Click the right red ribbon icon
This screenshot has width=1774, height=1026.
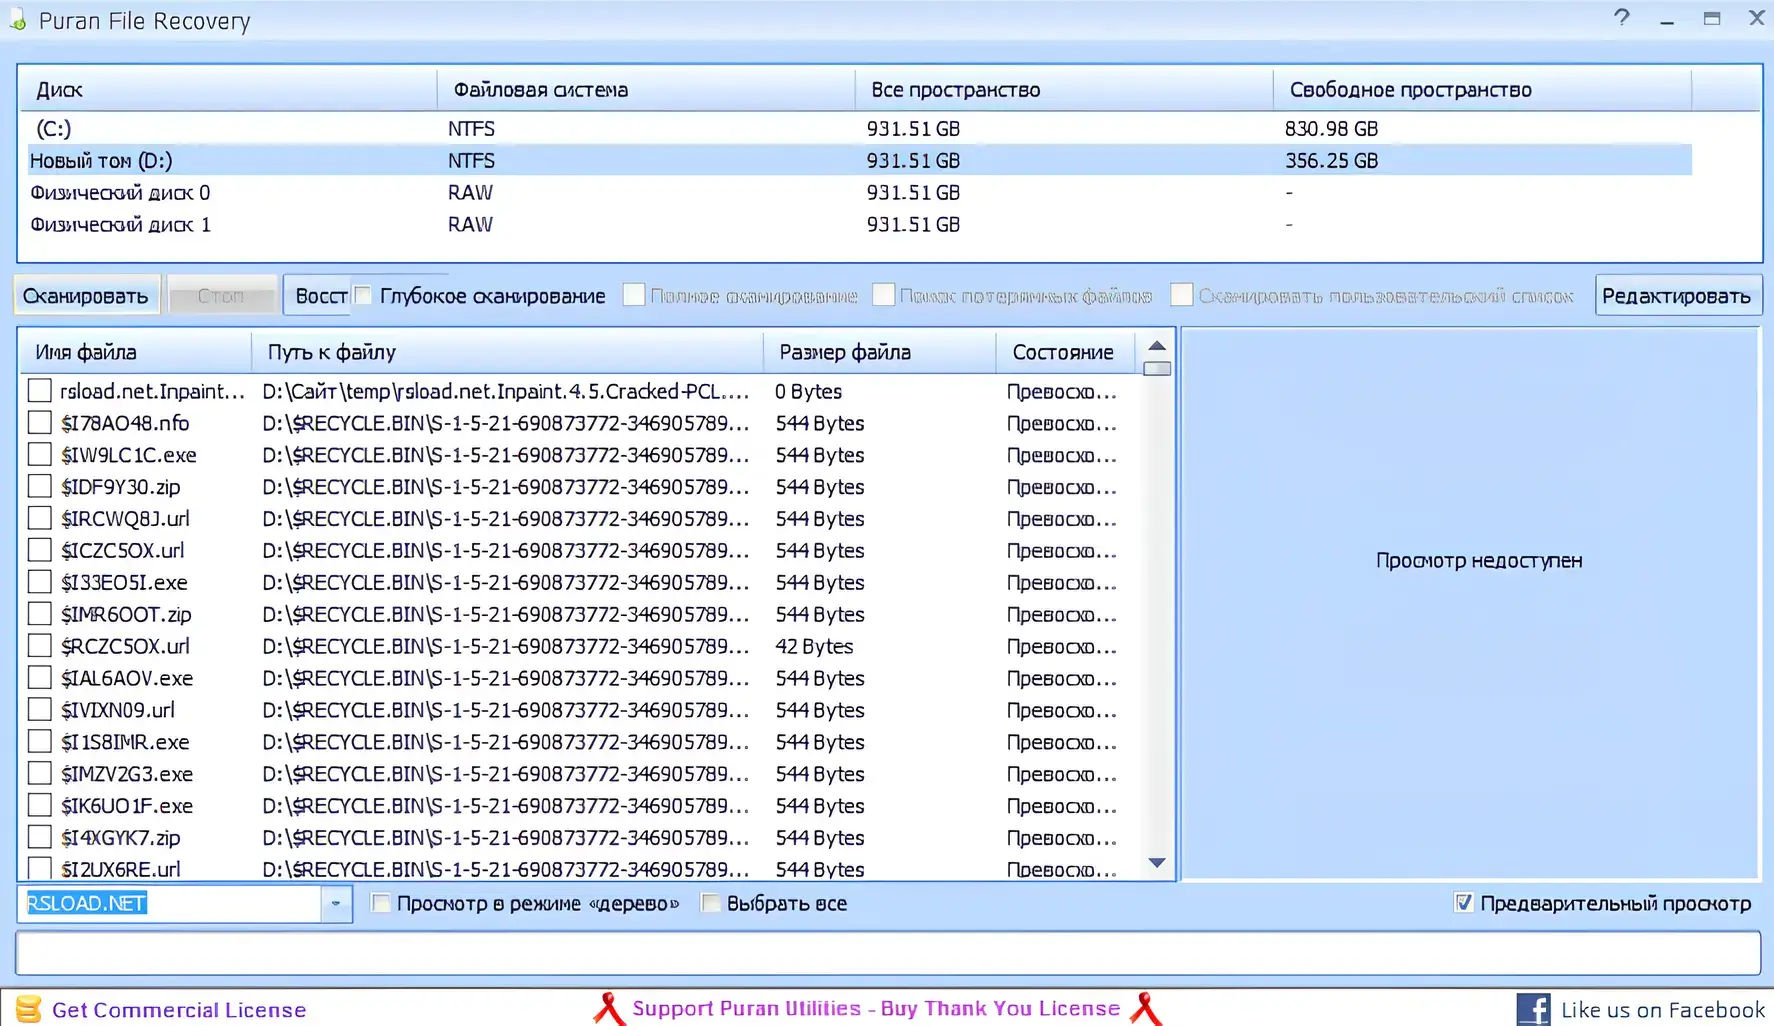(1146, 1009)
